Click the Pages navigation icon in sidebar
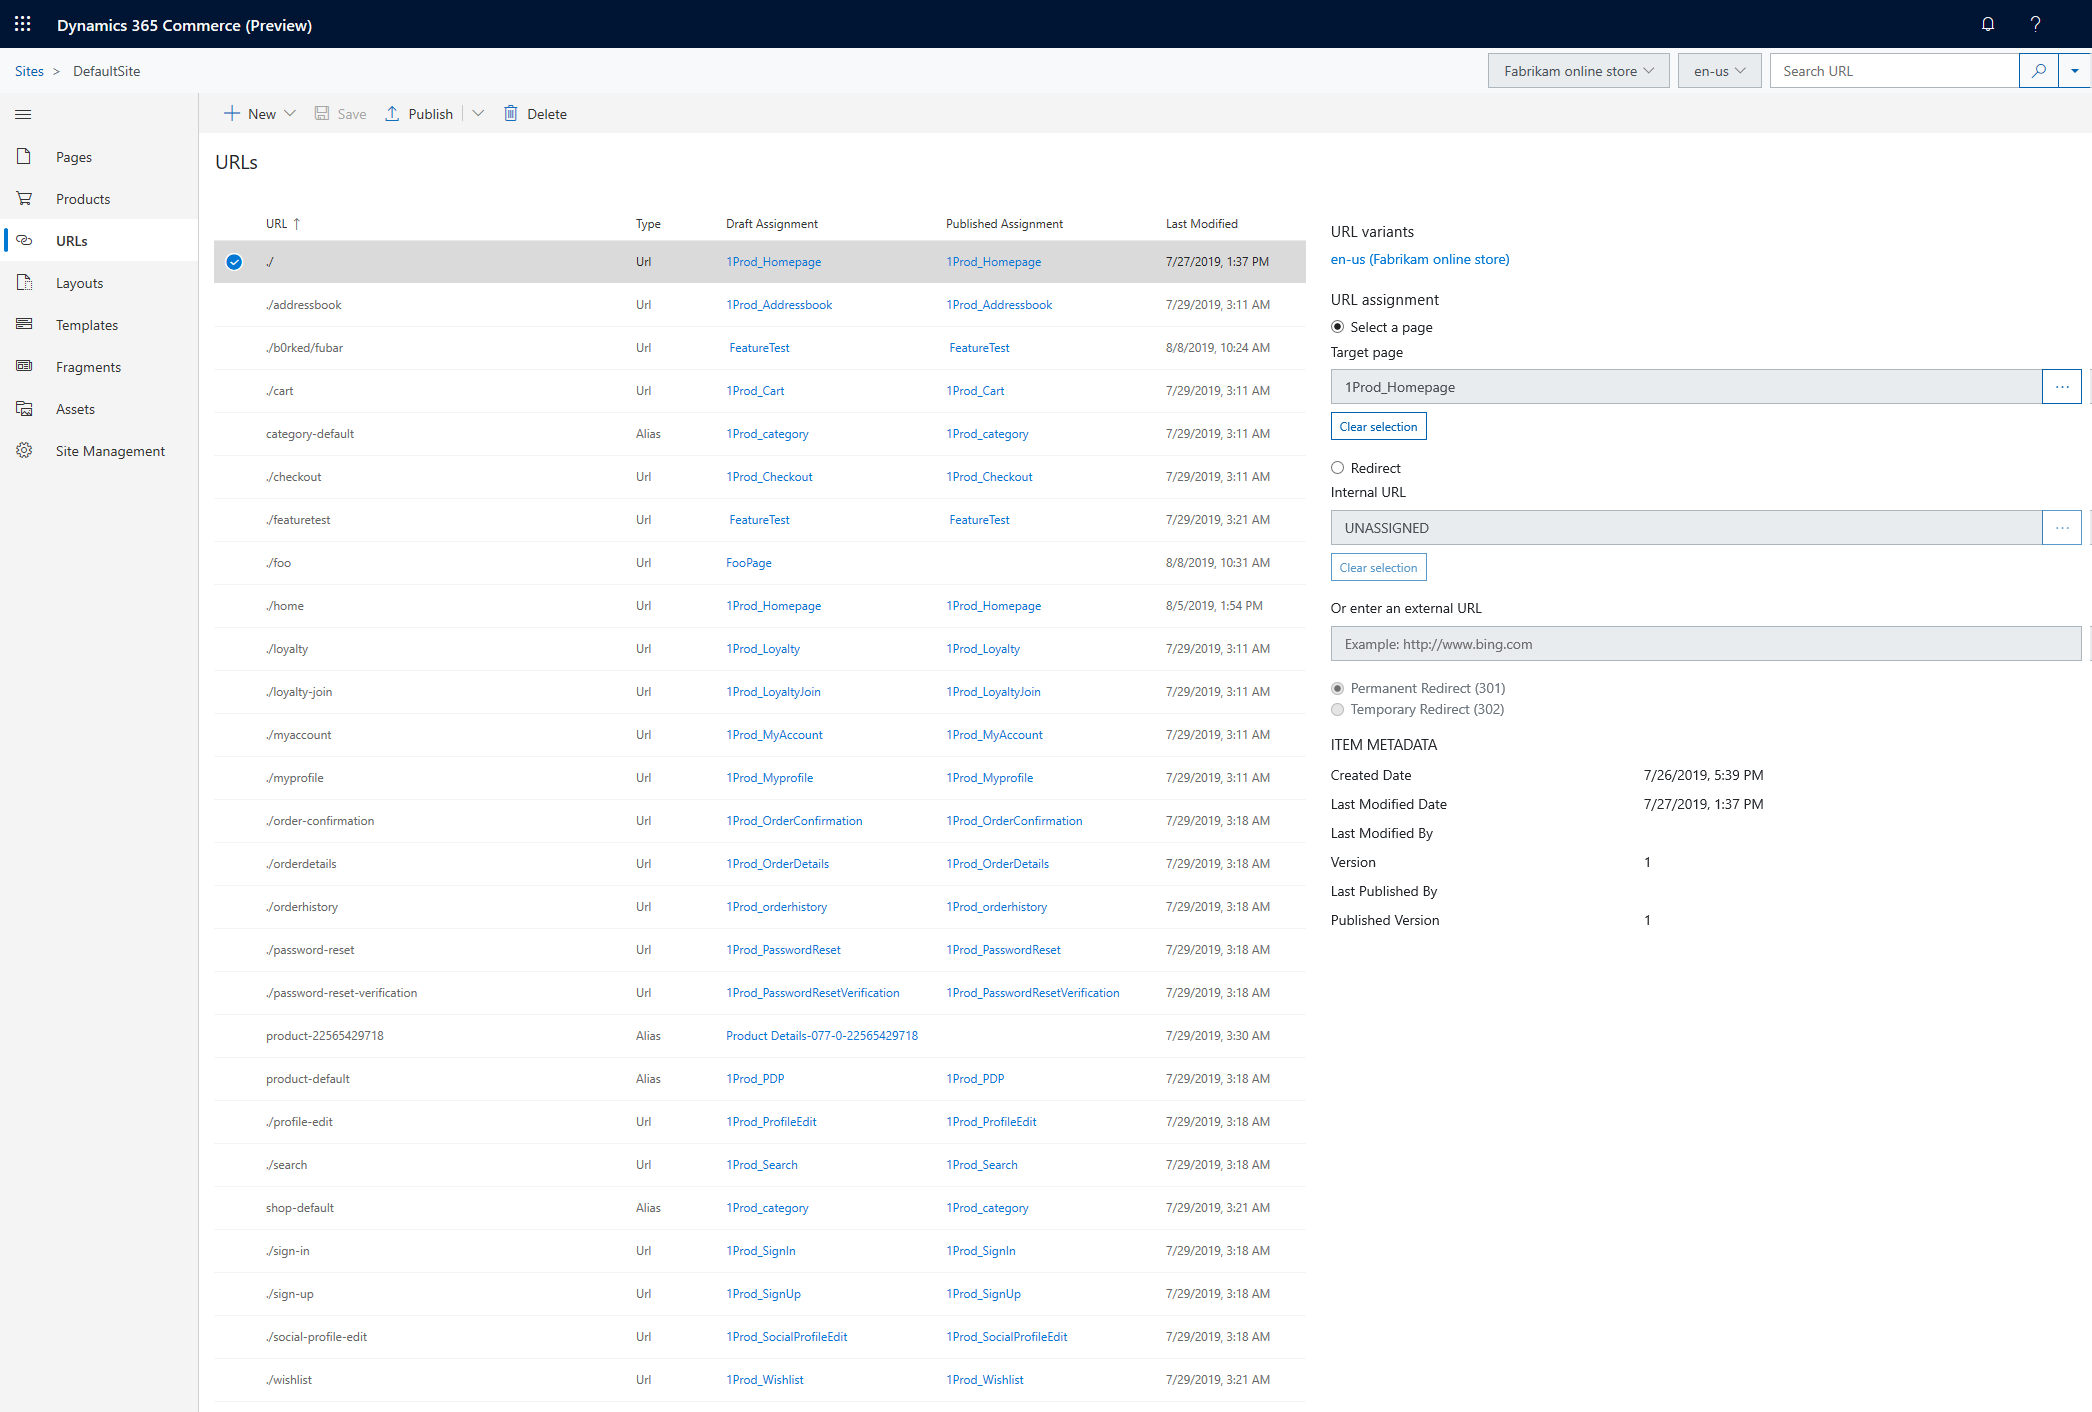The height and width of the screenshot is (1412, 2092). tap(24, 156)
